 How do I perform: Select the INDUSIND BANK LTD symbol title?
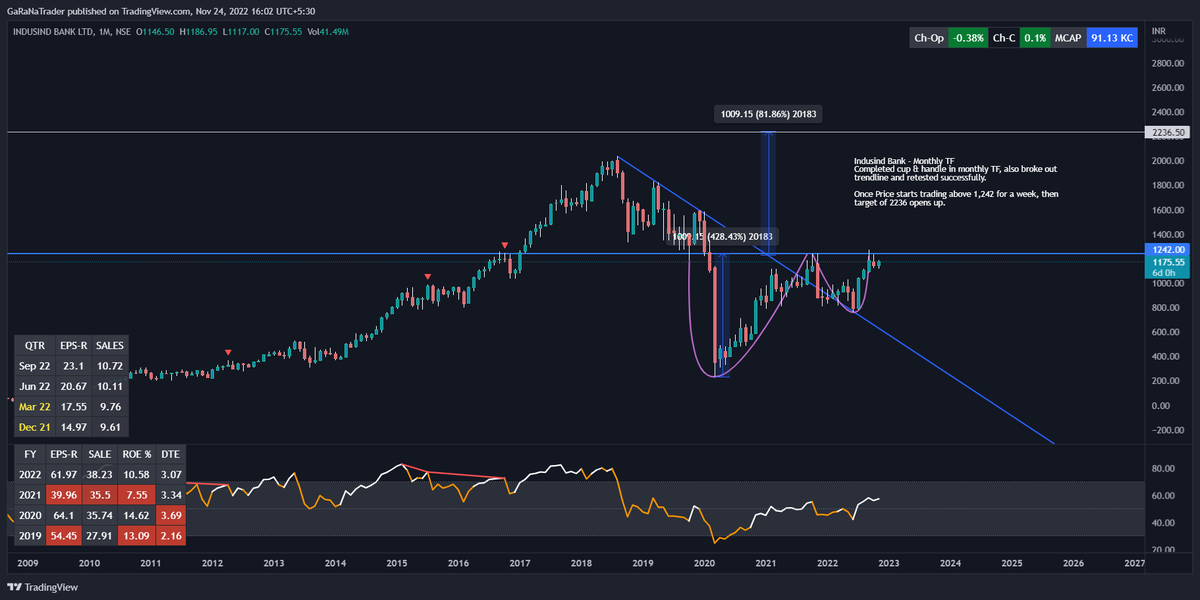[x=52, y=32]
